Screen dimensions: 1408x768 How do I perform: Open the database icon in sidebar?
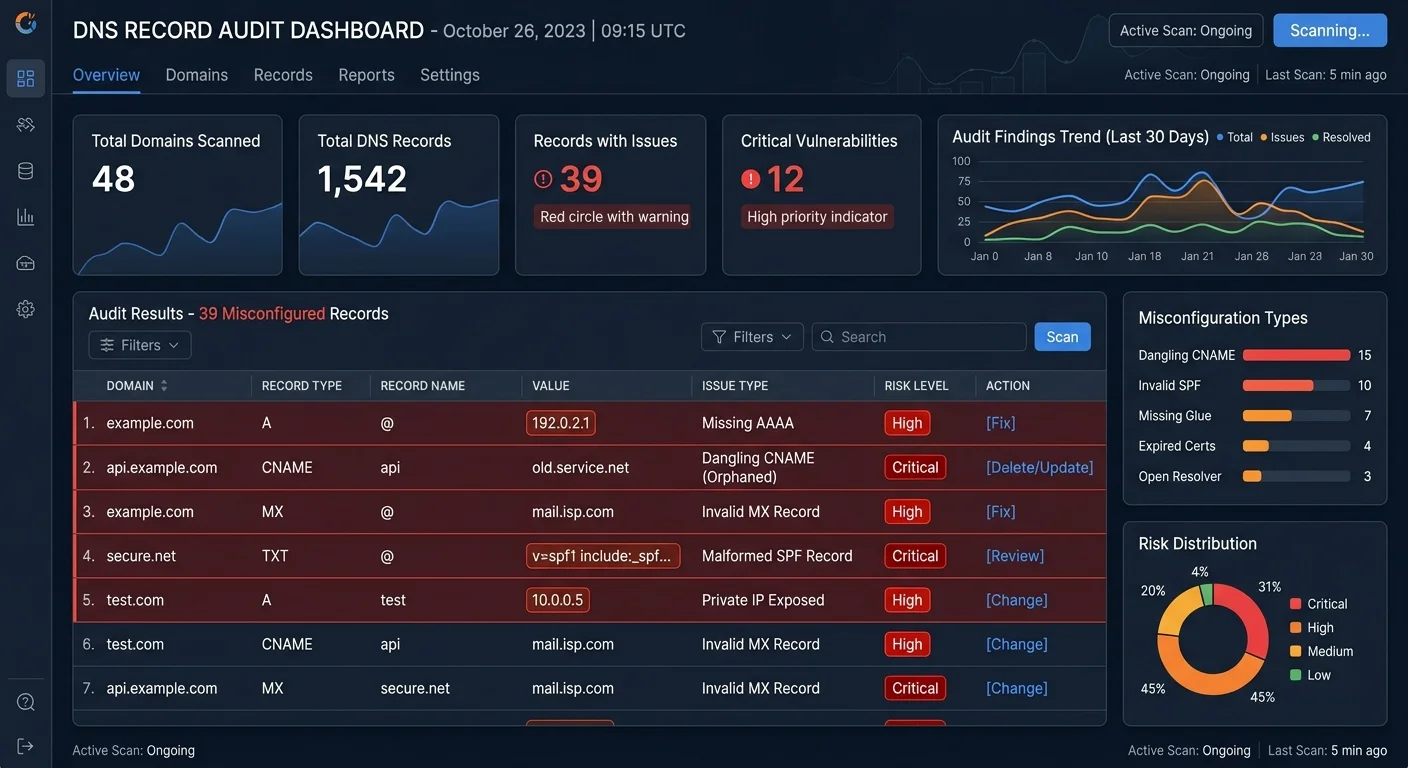point(26,171)
